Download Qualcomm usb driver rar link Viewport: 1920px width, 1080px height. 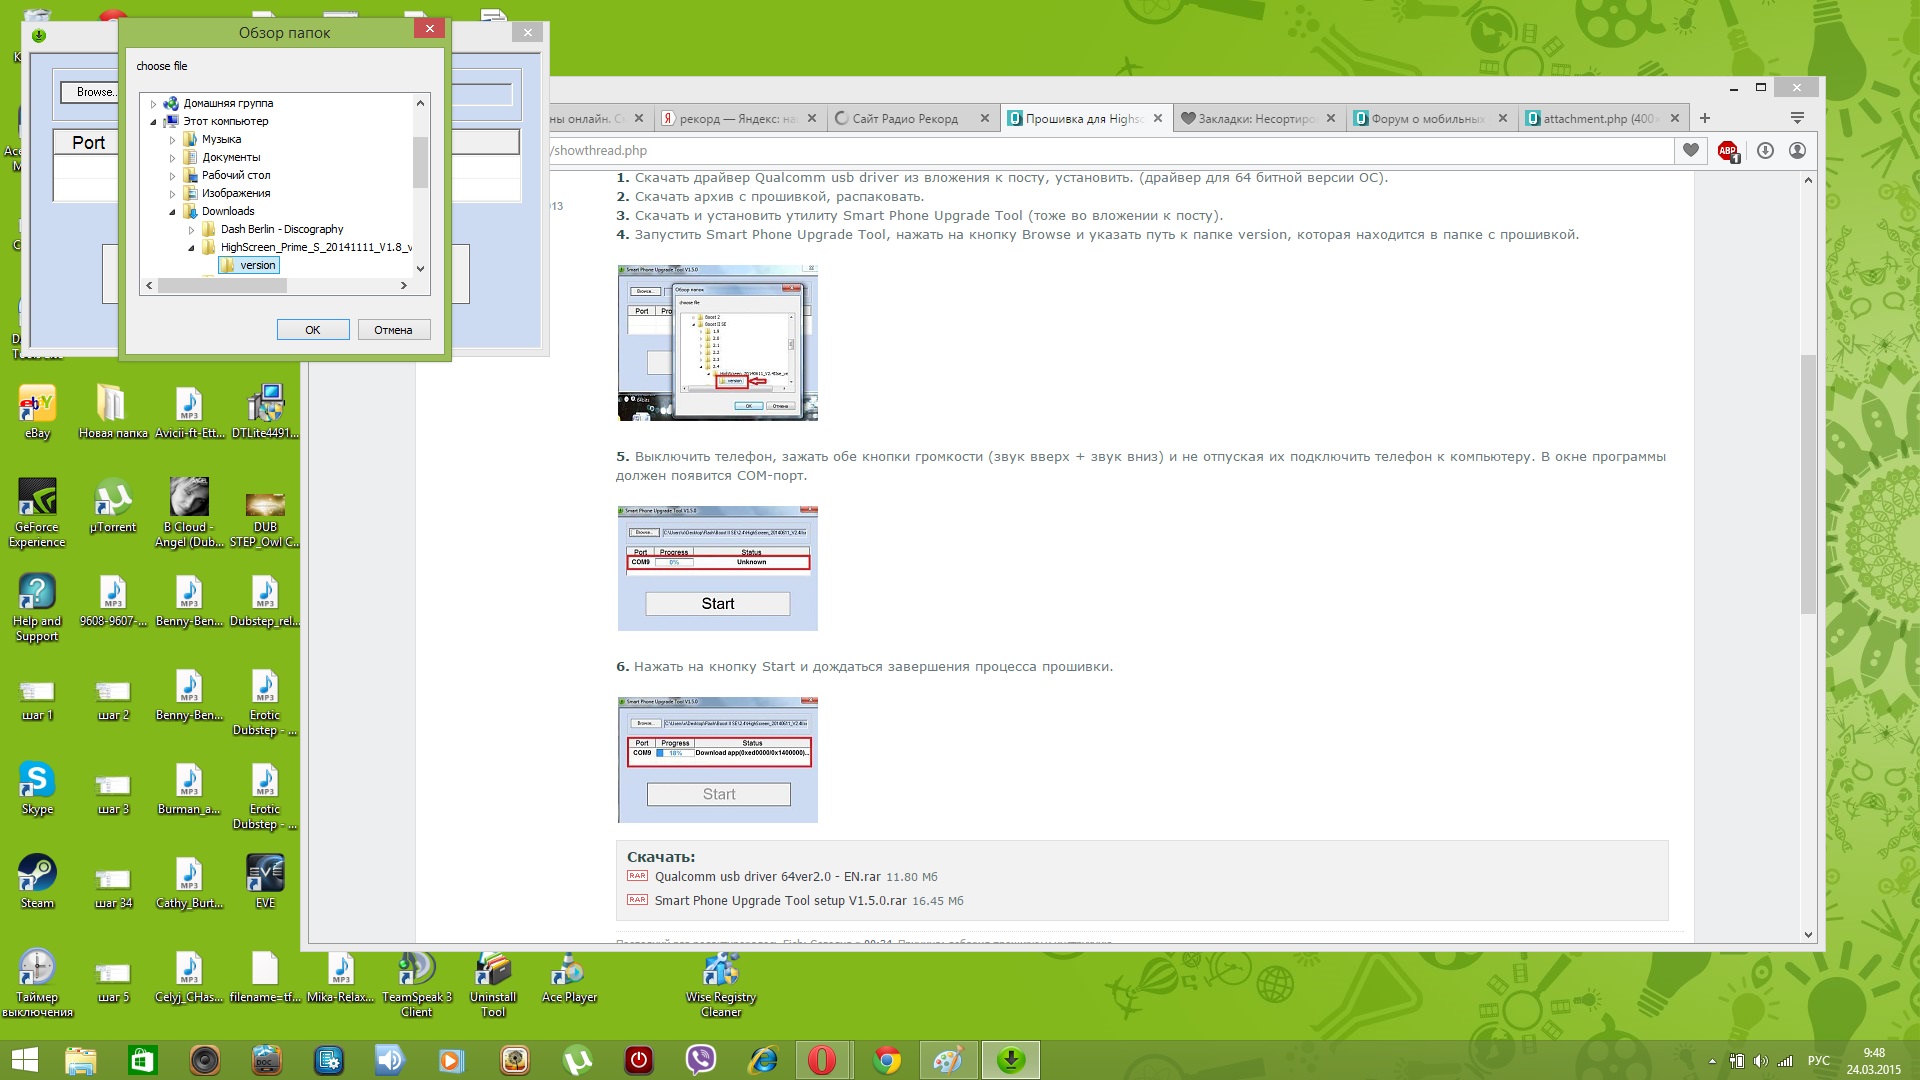click(767, 877)
